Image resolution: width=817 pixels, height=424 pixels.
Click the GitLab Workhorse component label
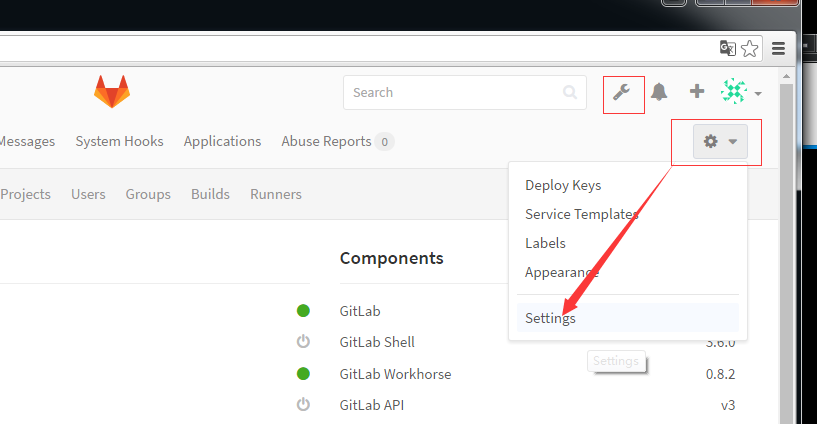(395, 374)
